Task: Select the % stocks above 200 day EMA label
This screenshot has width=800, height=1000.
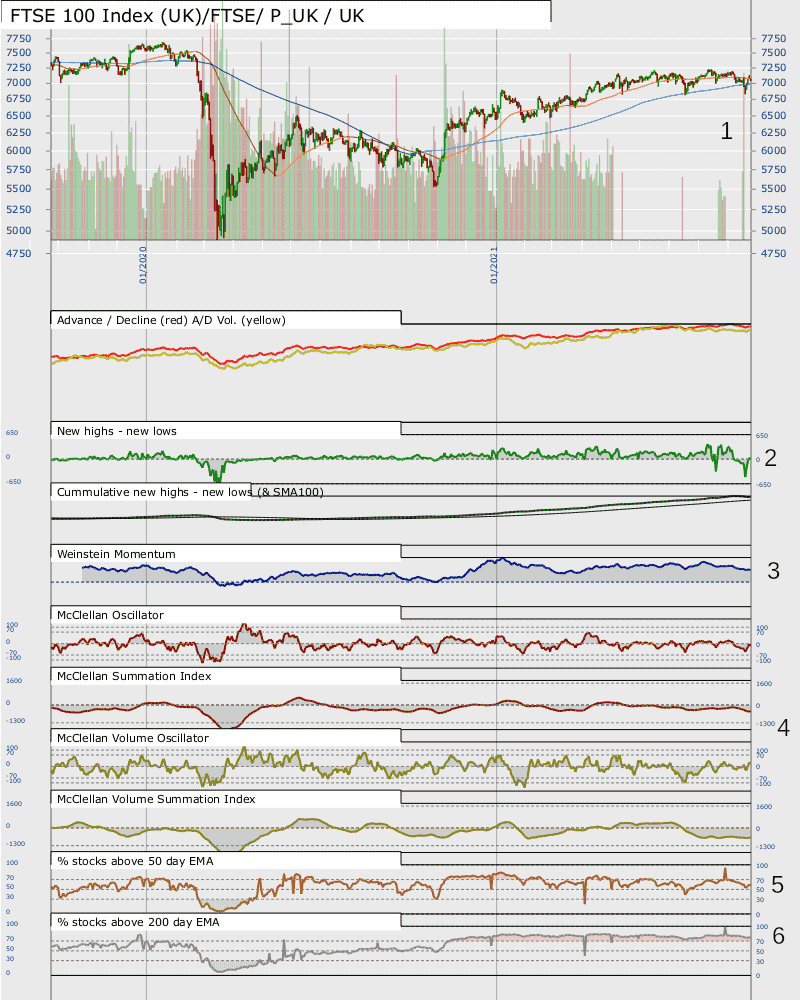Action: tap(138, 922)
